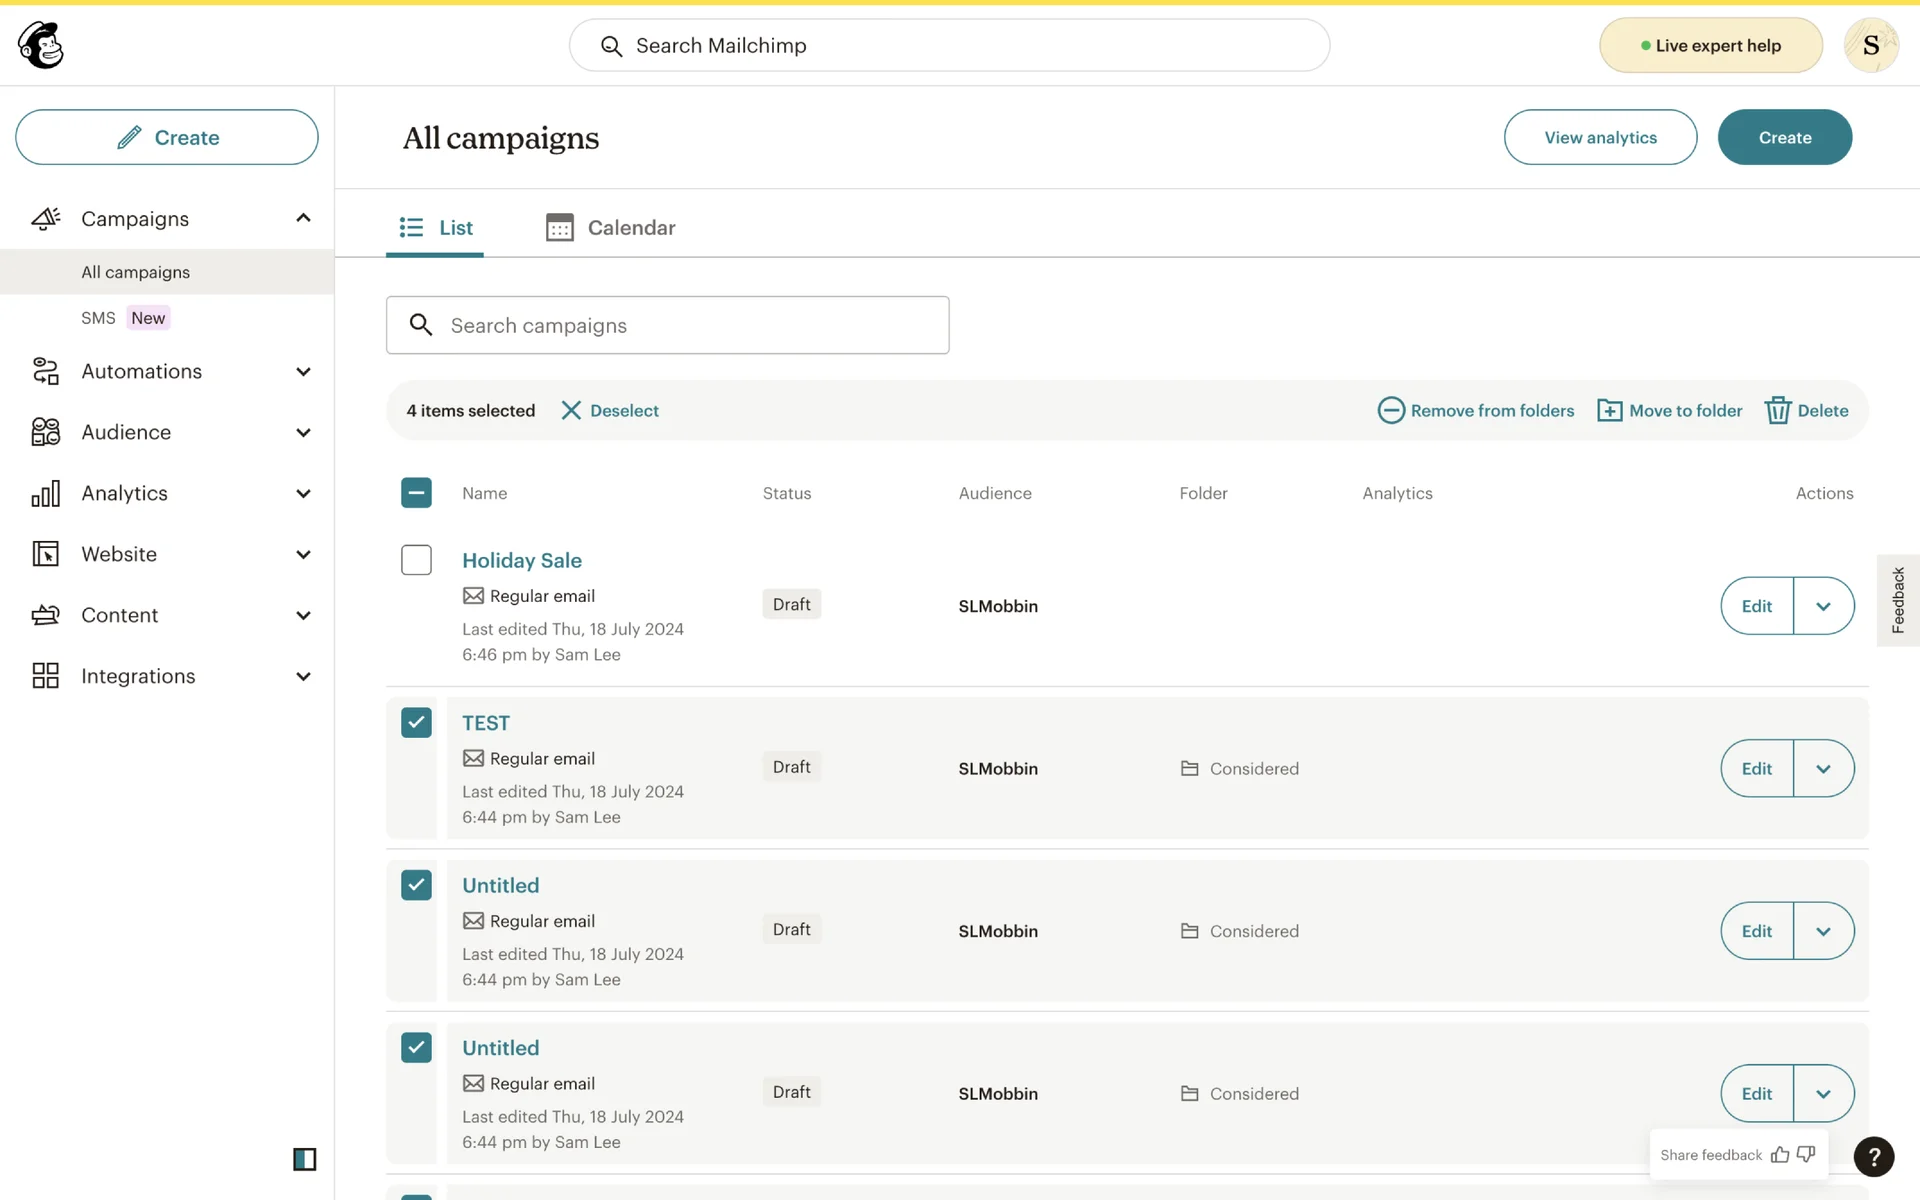Click the Delete trash icon
Screen dimensions: 1920x1200
tap(1777, 410)
